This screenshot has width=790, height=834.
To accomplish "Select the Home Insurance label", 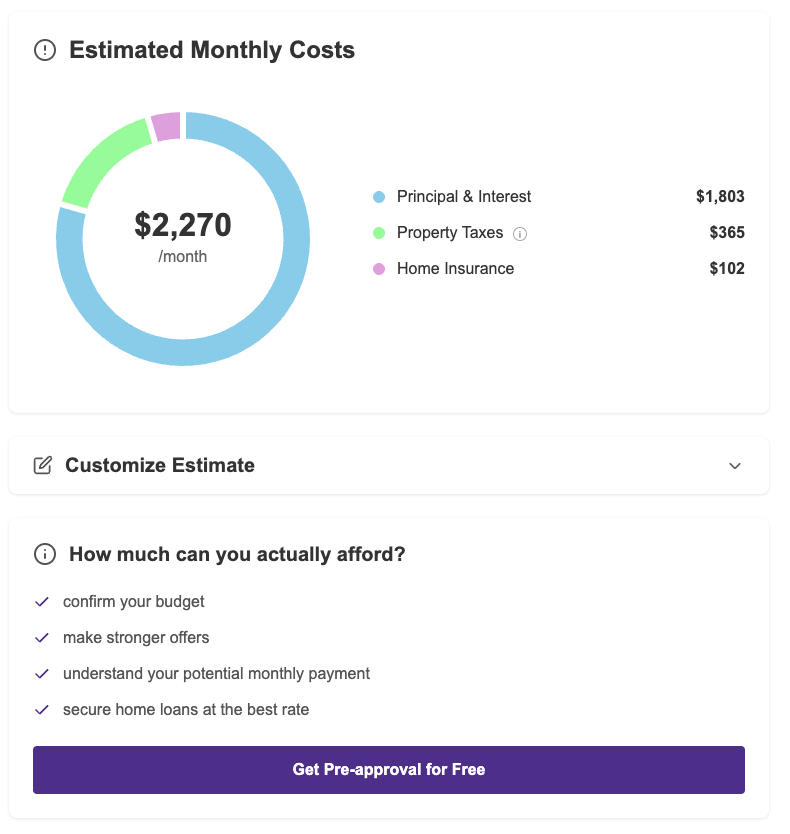I will [x=455, y=269].
